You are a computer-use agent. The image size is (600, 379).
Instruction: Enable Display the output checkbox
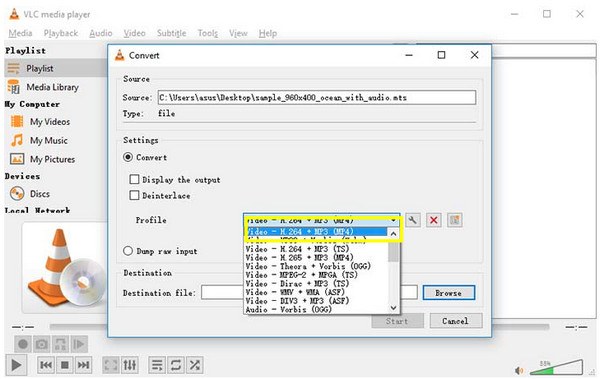(x=134, y=180)
